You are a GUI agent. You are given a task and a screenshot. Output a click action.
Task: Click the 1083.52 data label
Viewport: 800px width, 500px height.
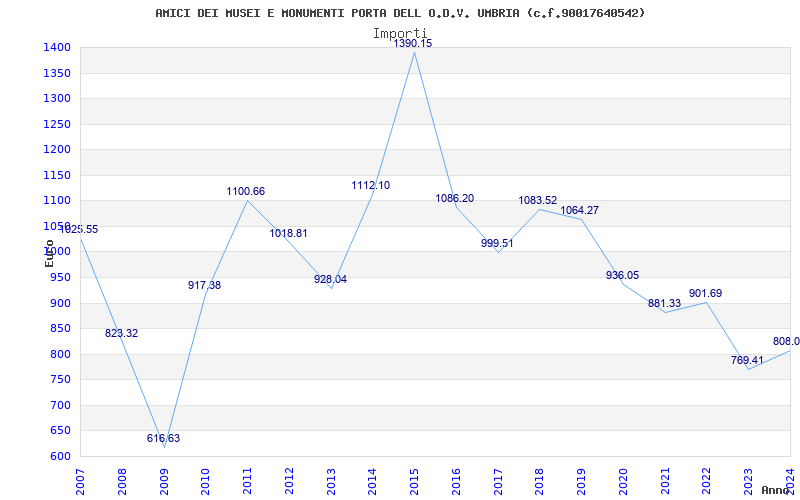pos(538,201)
